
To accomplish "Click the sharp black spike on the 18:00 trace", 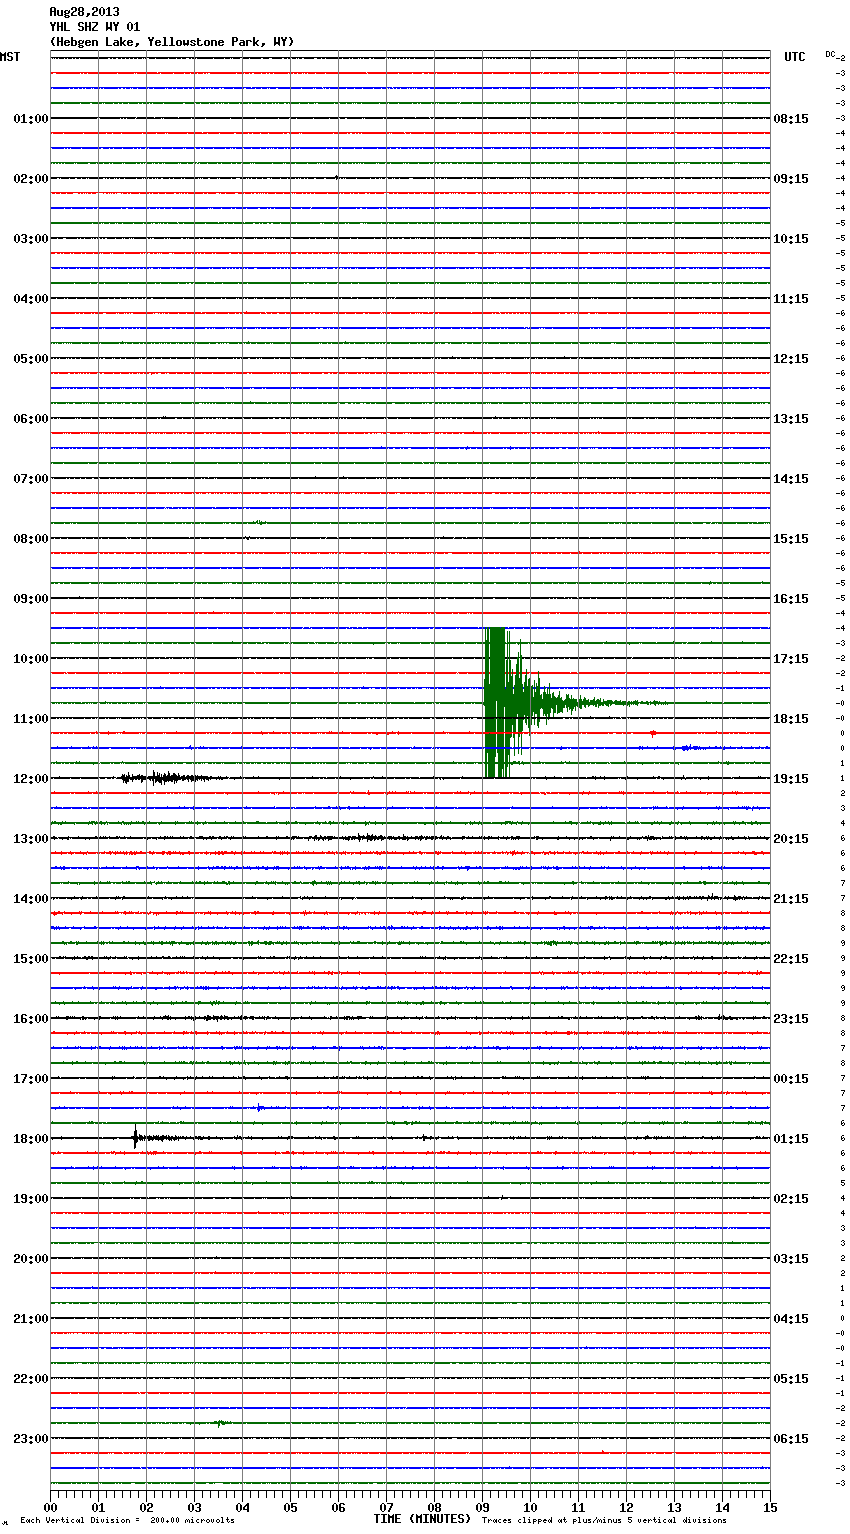I will 136,1137.
